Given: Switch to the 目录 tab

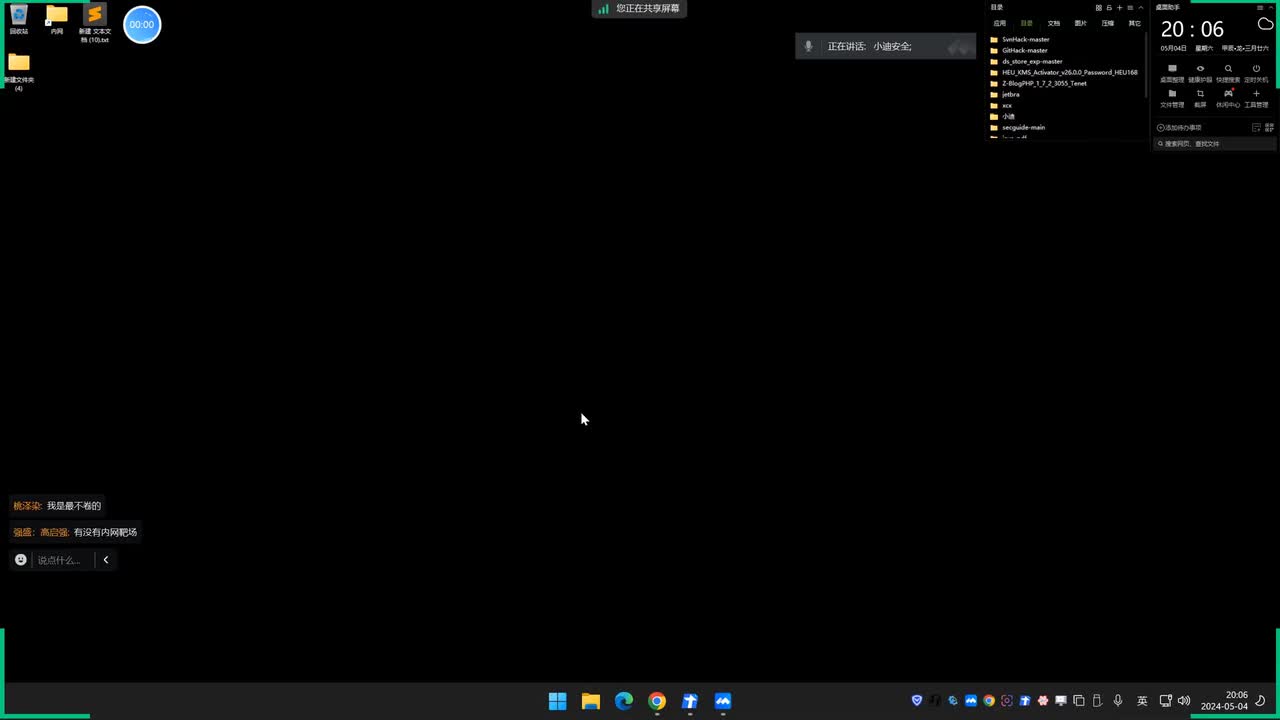Looking at the screenshot, I should [x=1026, y=23].
